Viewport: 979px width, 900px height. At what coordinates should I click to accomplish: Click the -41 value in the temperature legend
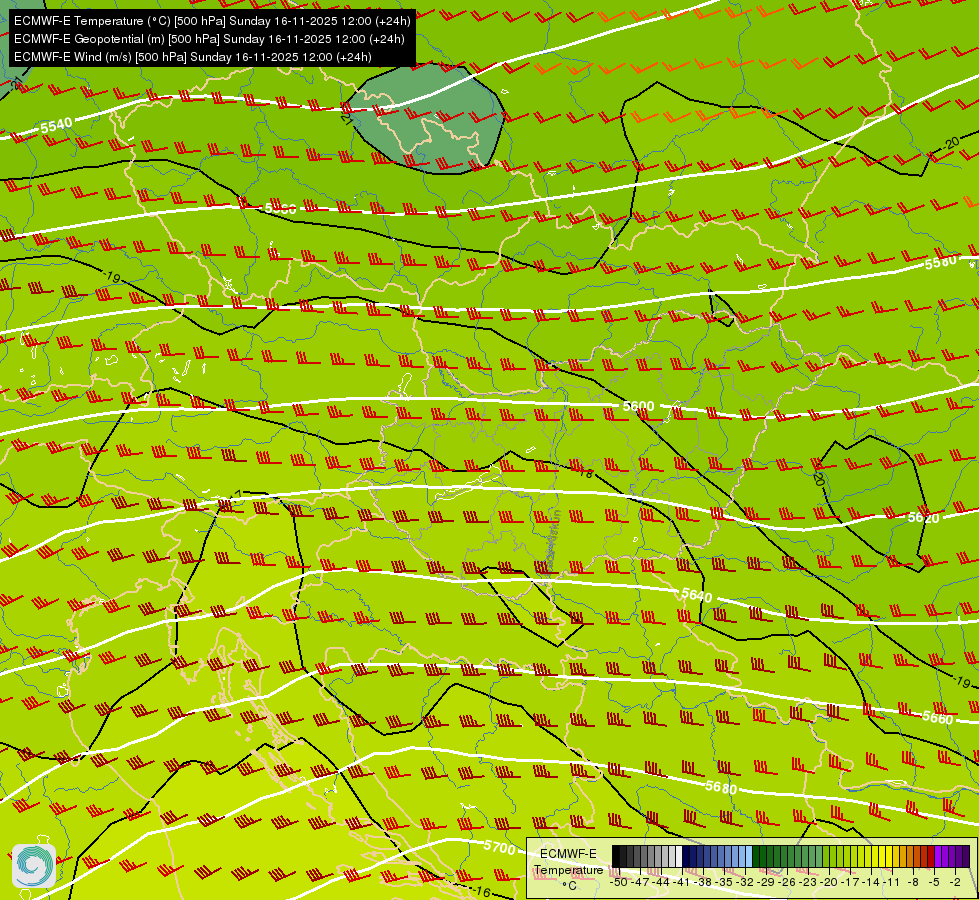tap(683, 882)
